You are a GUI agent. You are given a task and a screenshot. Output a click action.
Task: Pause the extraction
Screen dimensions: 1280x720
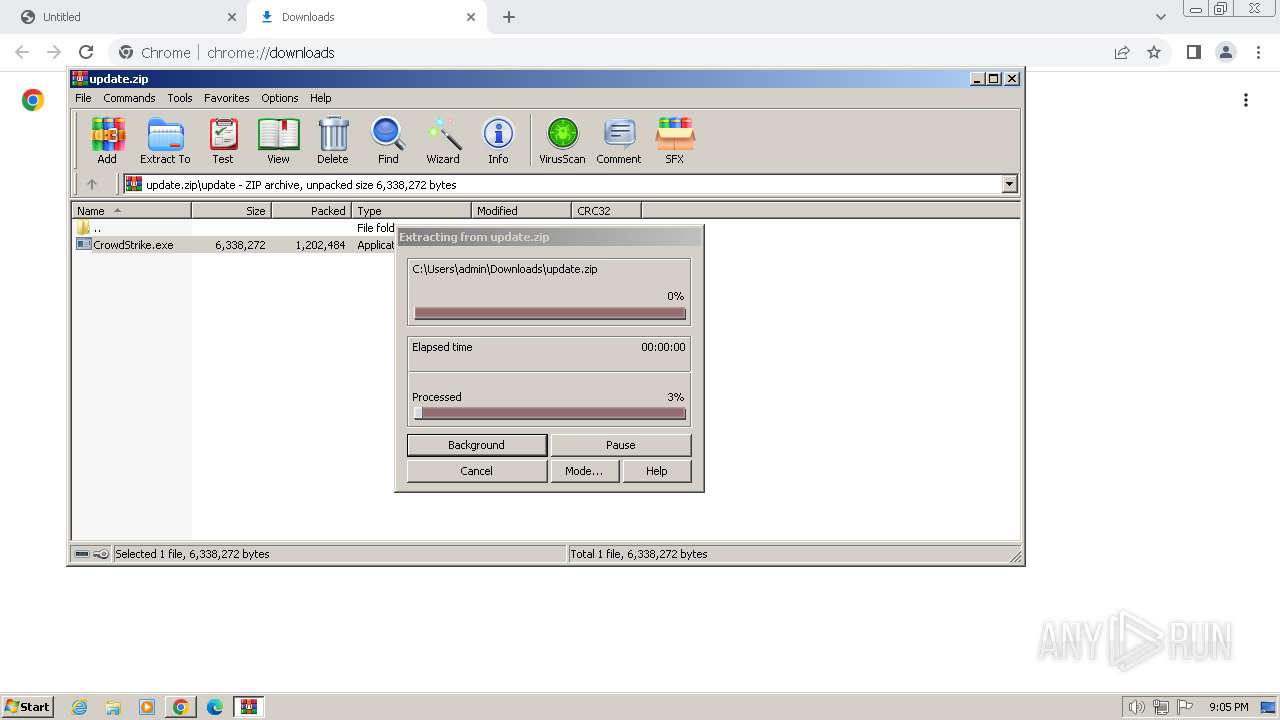621,445
